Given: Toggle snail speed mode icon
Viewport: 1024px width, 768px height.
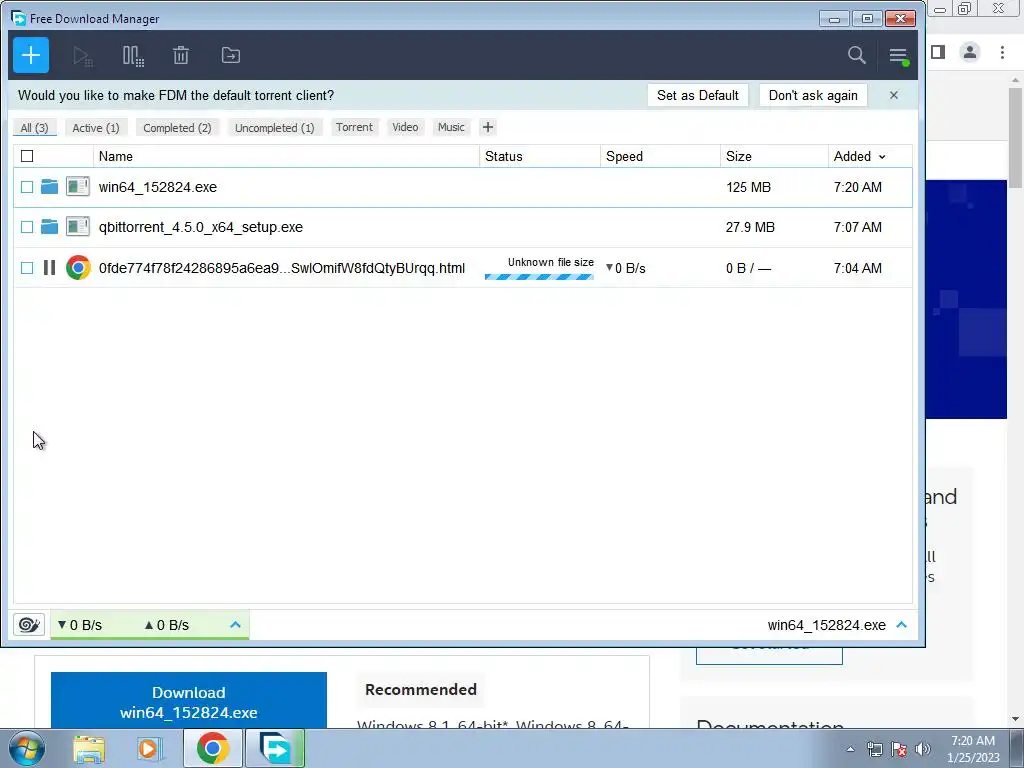Looking at the screenshot, I should pyautogui.click(x=29, y=625).
